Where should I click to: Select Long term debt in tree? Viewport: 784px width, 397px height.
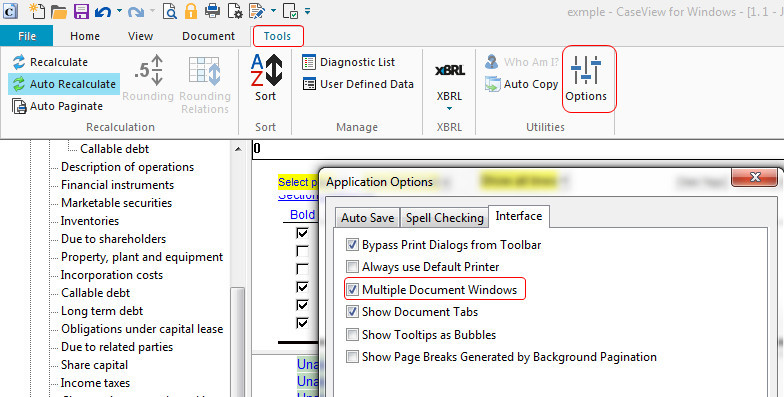(x=102, y=311)
